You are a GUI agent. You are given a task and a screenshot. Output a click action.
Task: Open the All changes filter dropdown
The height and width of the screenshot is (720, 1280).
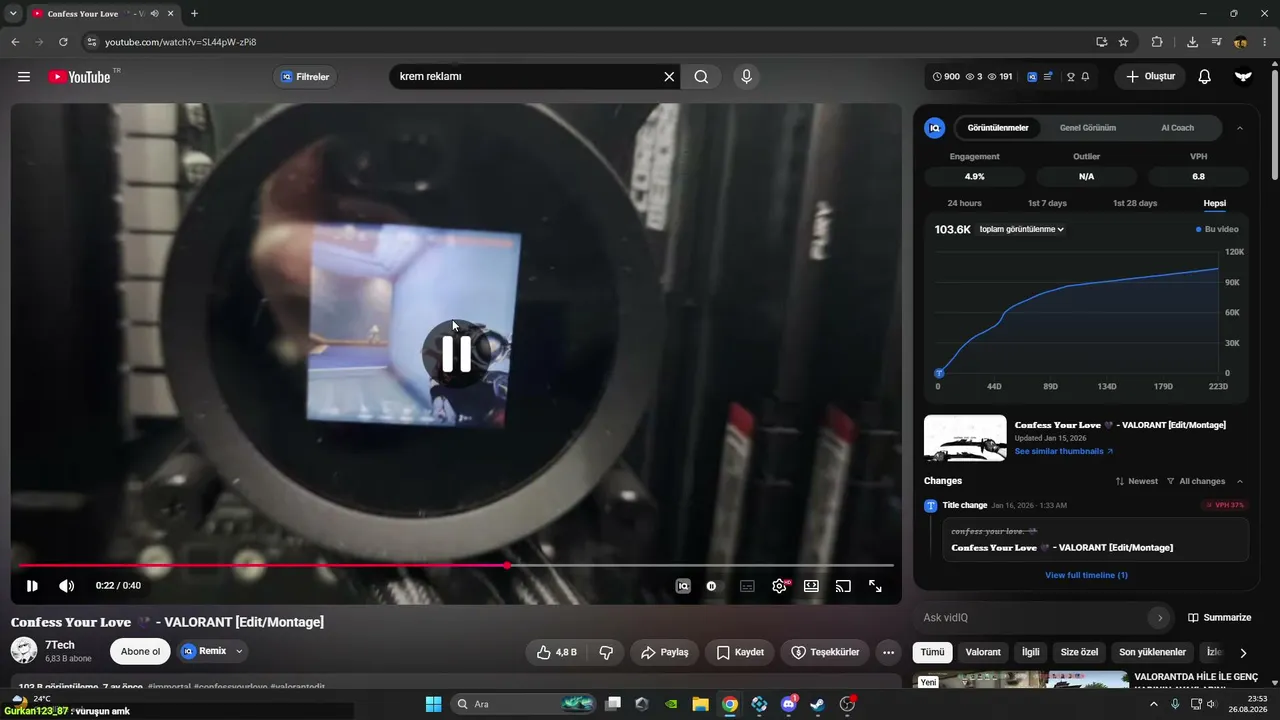[x=1196, y=481]
